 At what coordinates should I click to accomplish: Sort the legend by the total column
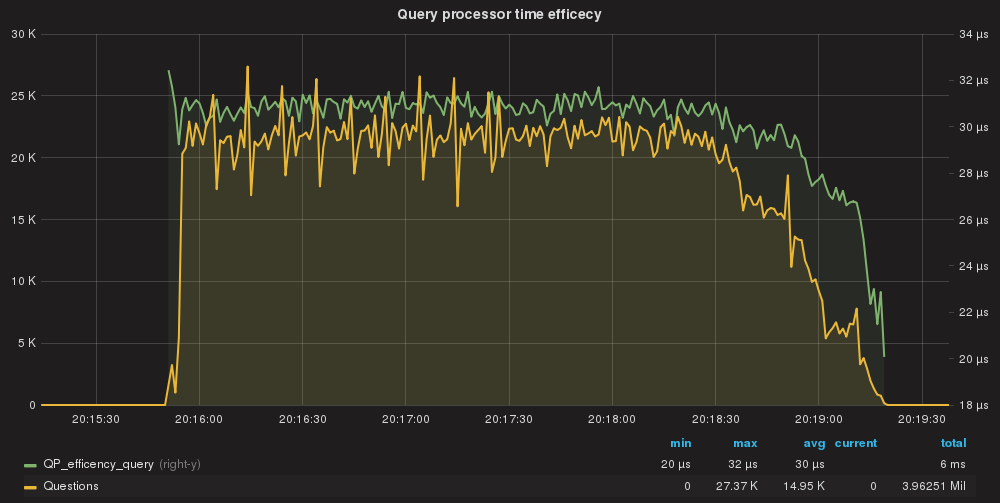point(953,443)
